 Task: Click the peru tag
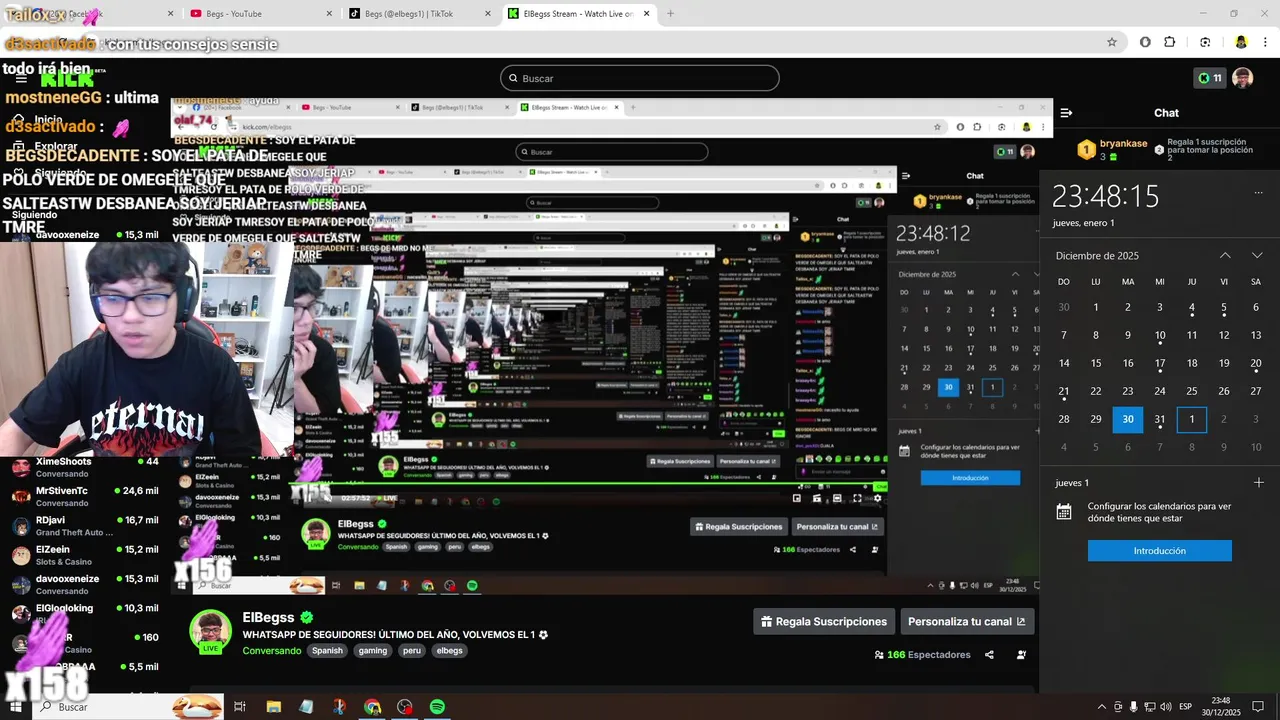(412, 650)
